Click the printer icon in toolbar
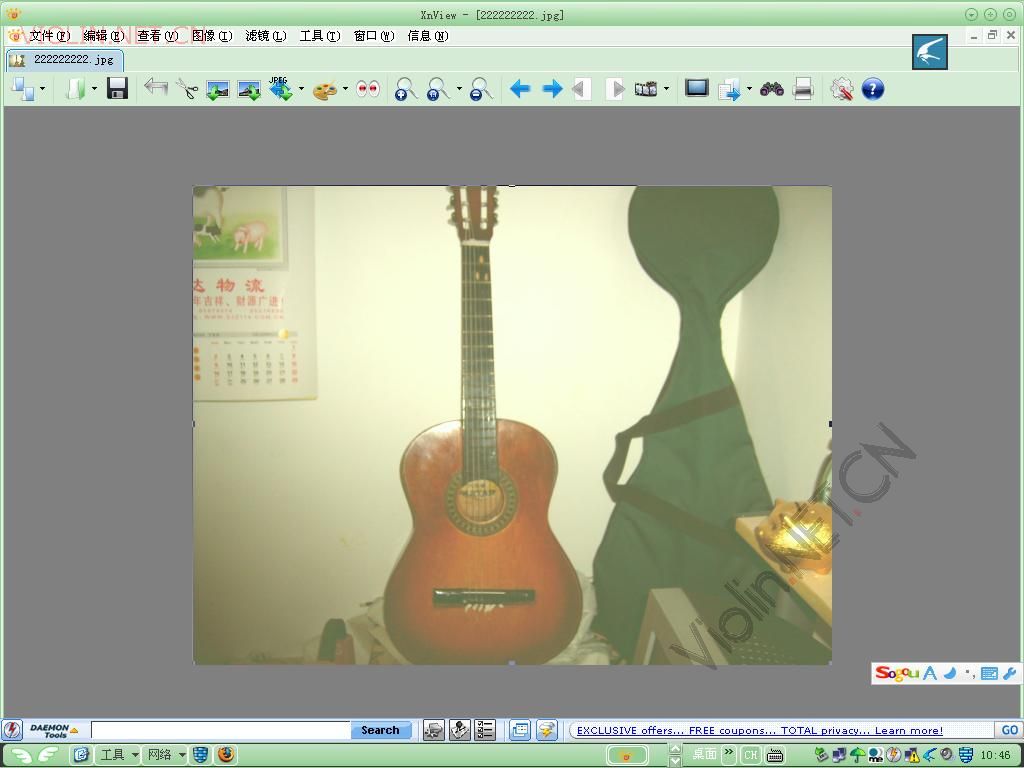This screenshot has width=1024, height=768. [x=803, y=89]
